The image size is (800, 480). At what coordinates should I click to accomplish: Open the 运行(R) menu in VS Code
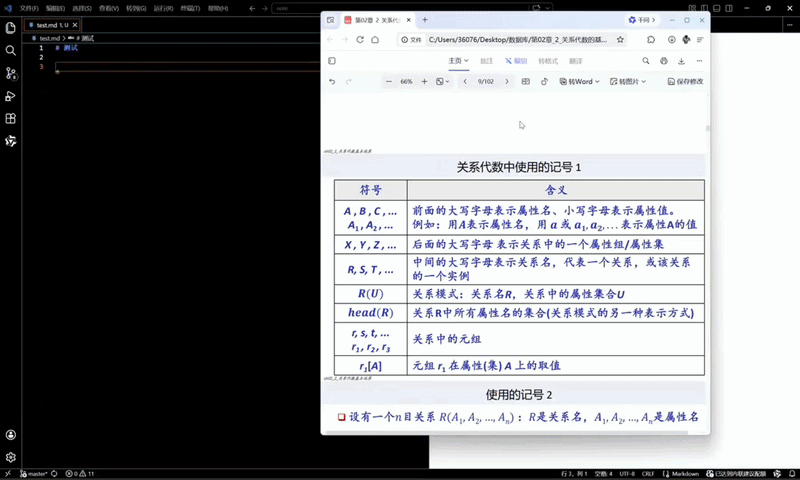[x=163, y=8]
